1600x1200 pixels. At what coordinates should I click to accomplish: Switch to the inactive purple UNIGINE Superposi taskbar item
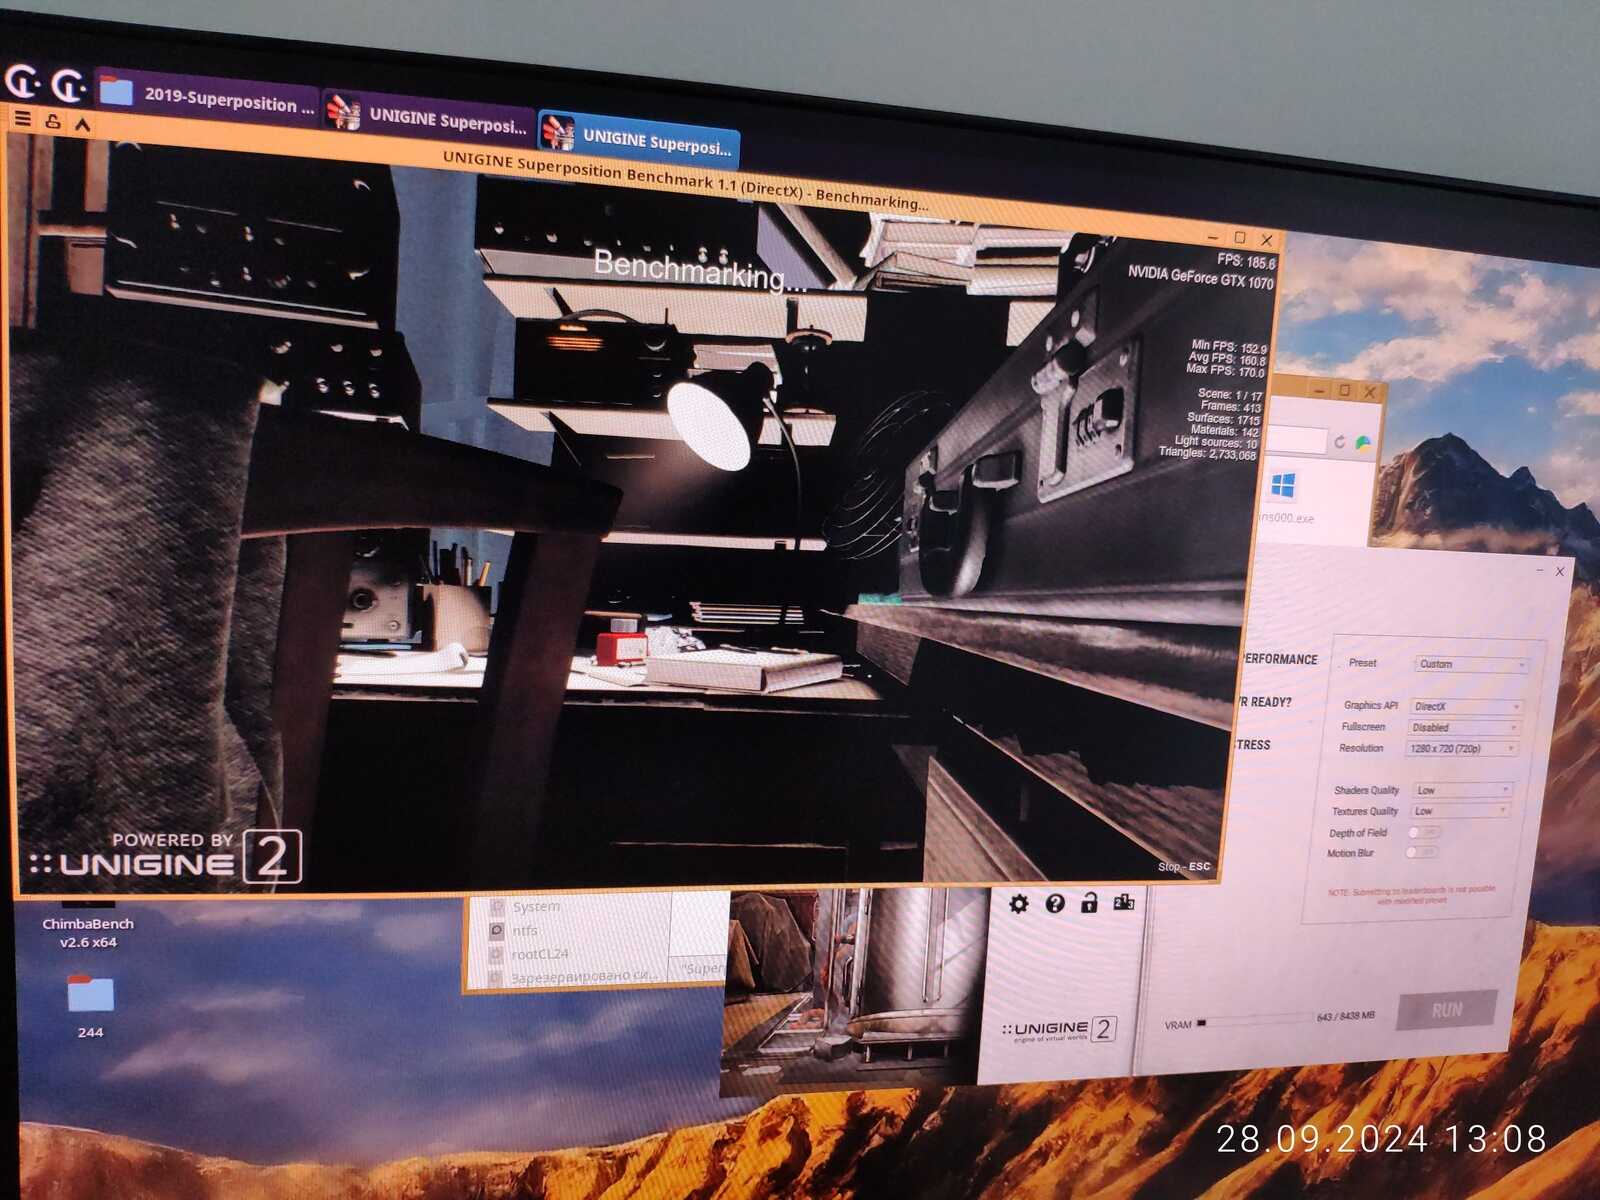(428, 117)
